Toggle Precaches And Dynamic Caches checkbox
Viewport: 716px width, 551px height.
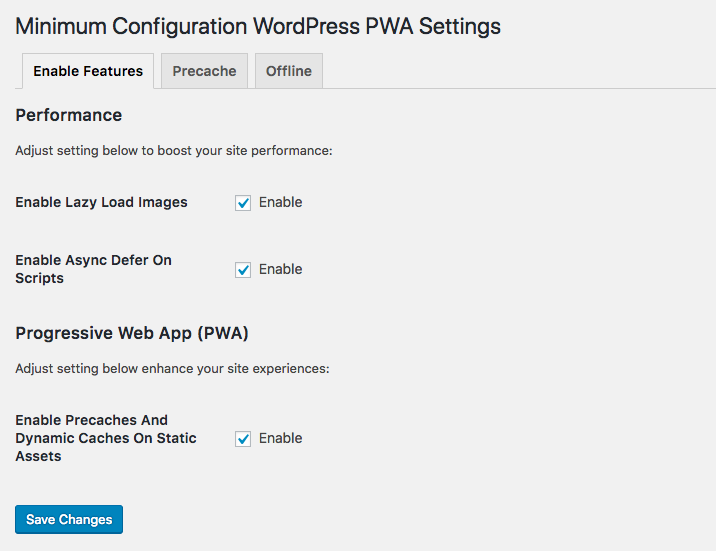(x=243, y=439)
